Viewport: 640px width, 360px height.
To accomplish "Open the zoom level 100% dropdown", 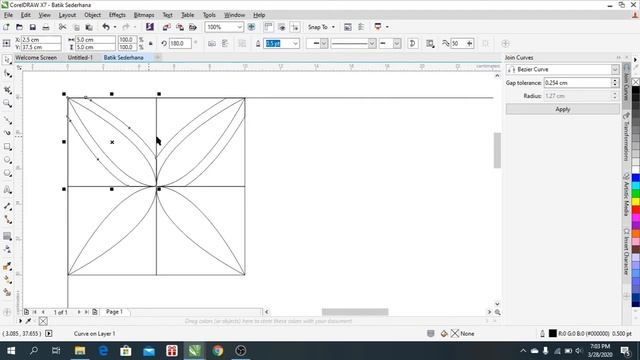I will click(x=240, y=27).
